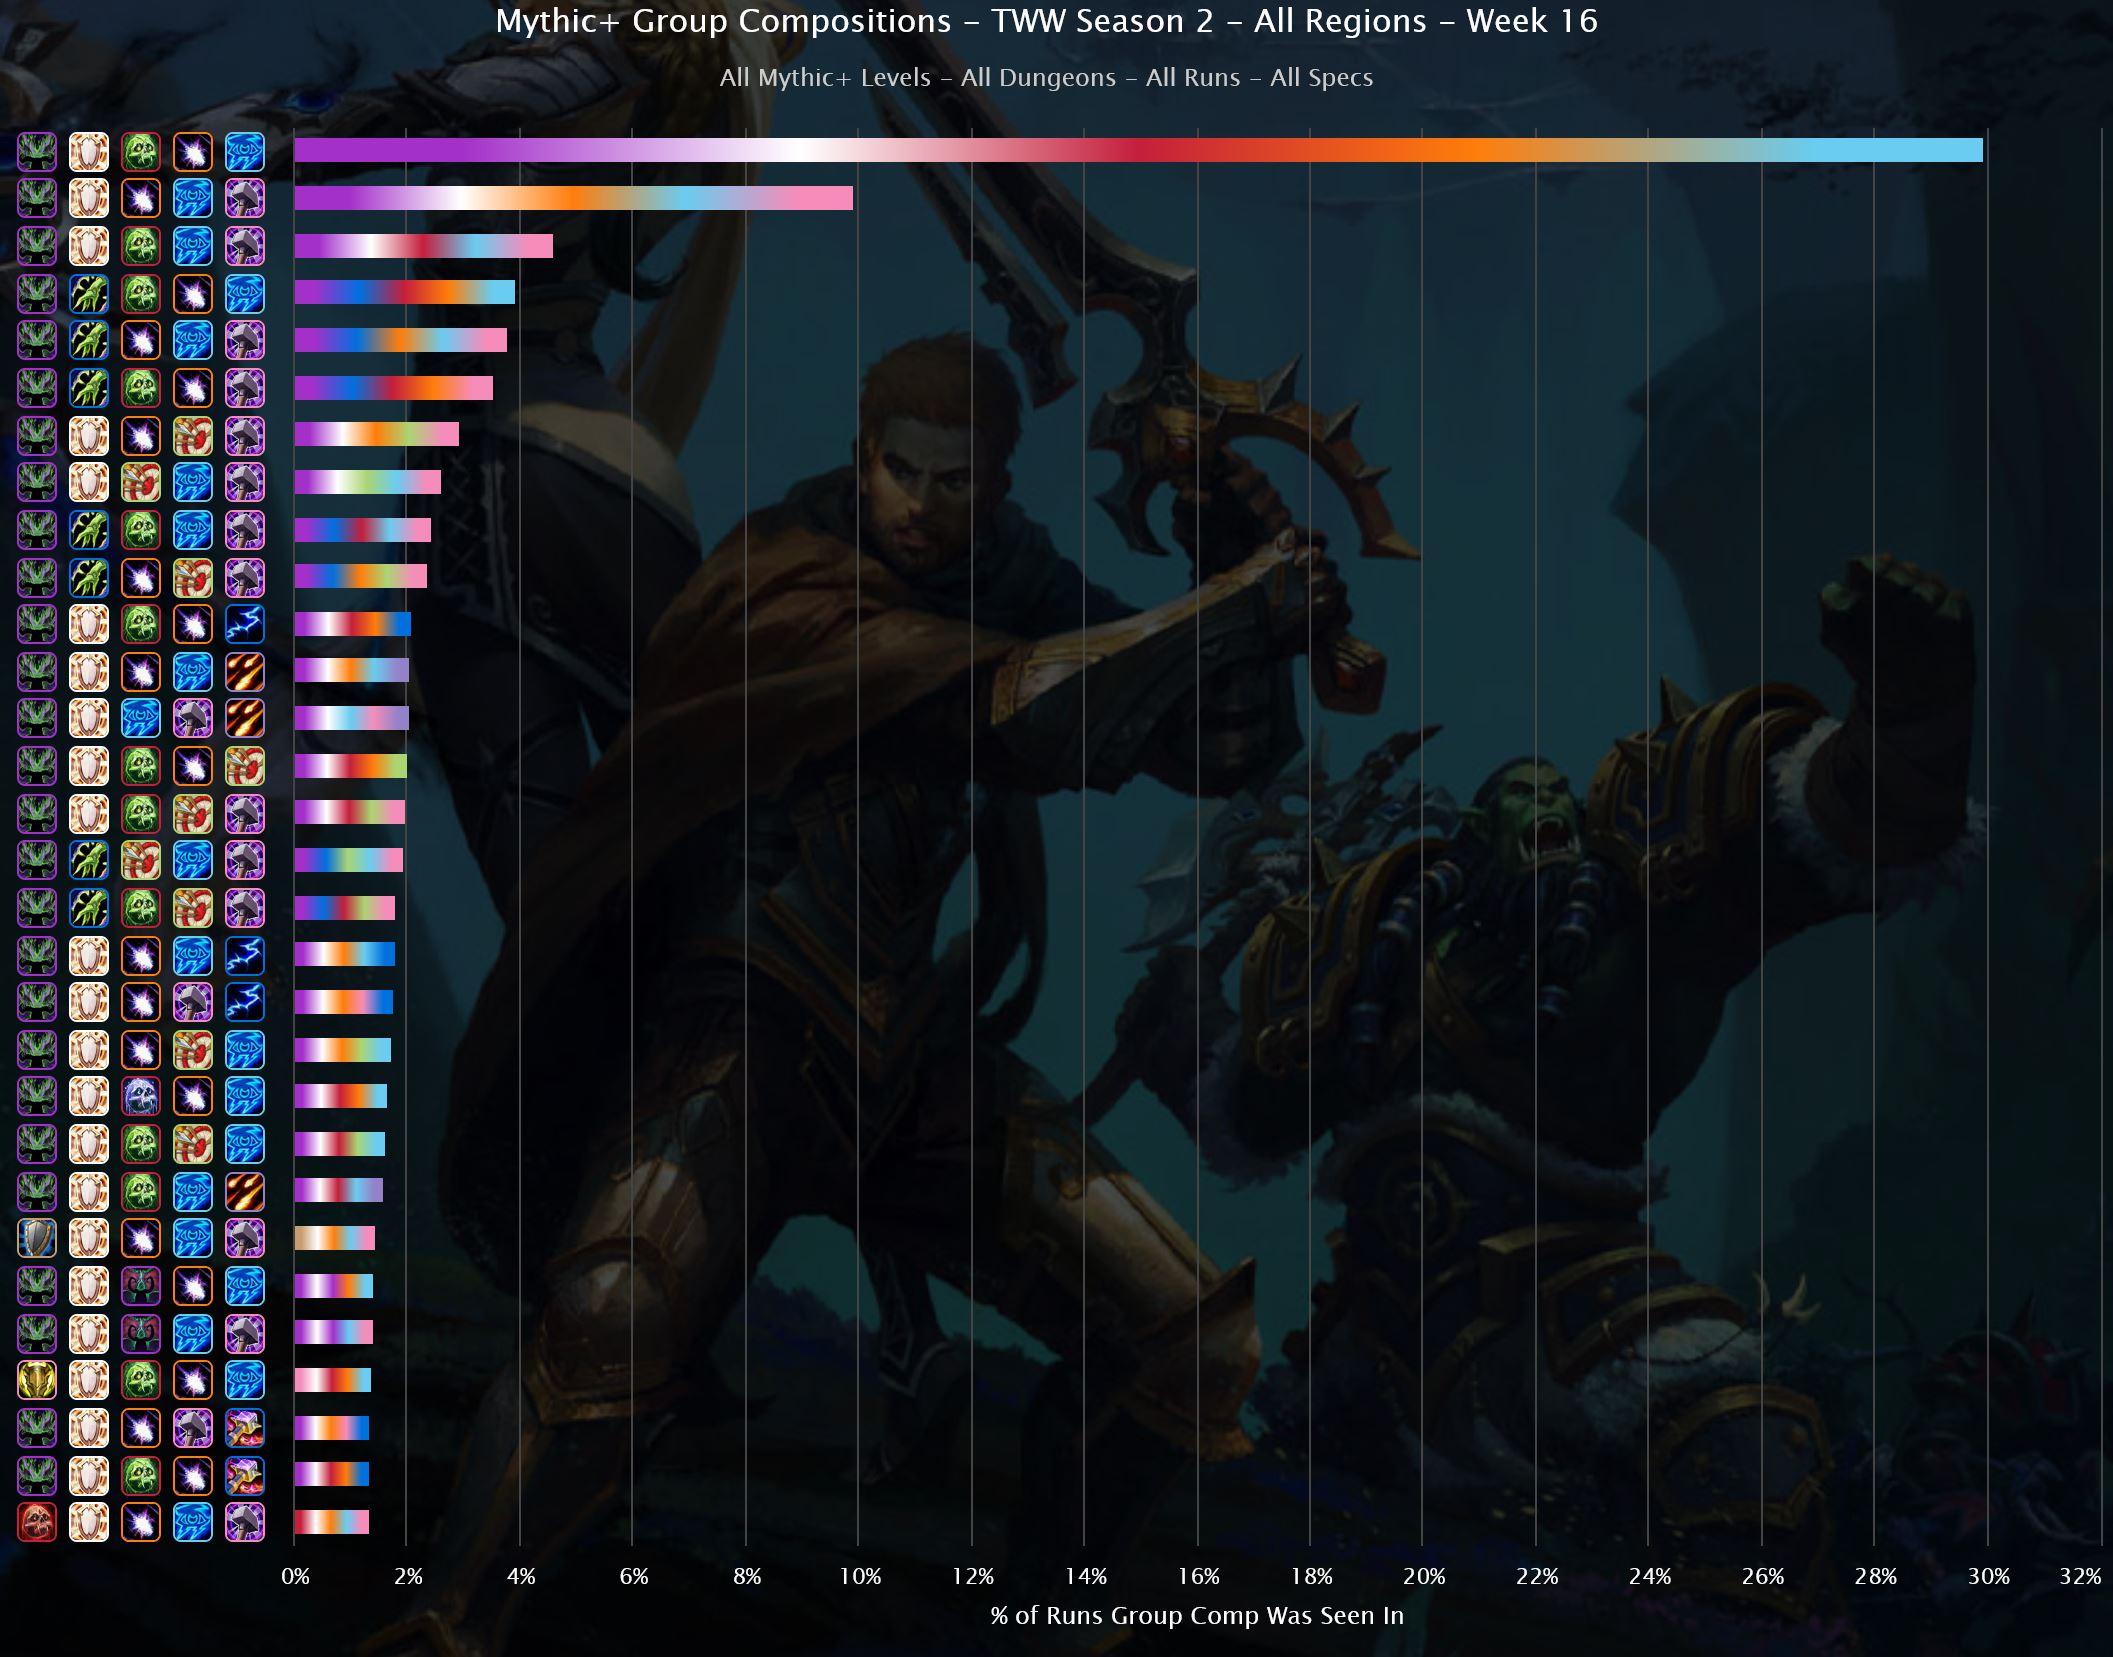Image resolution: width=2113 pixels, height=1657 pixels.
Task: Click Discipline Priest icon in Blood DK row
Action: (x=89, y=1522)
